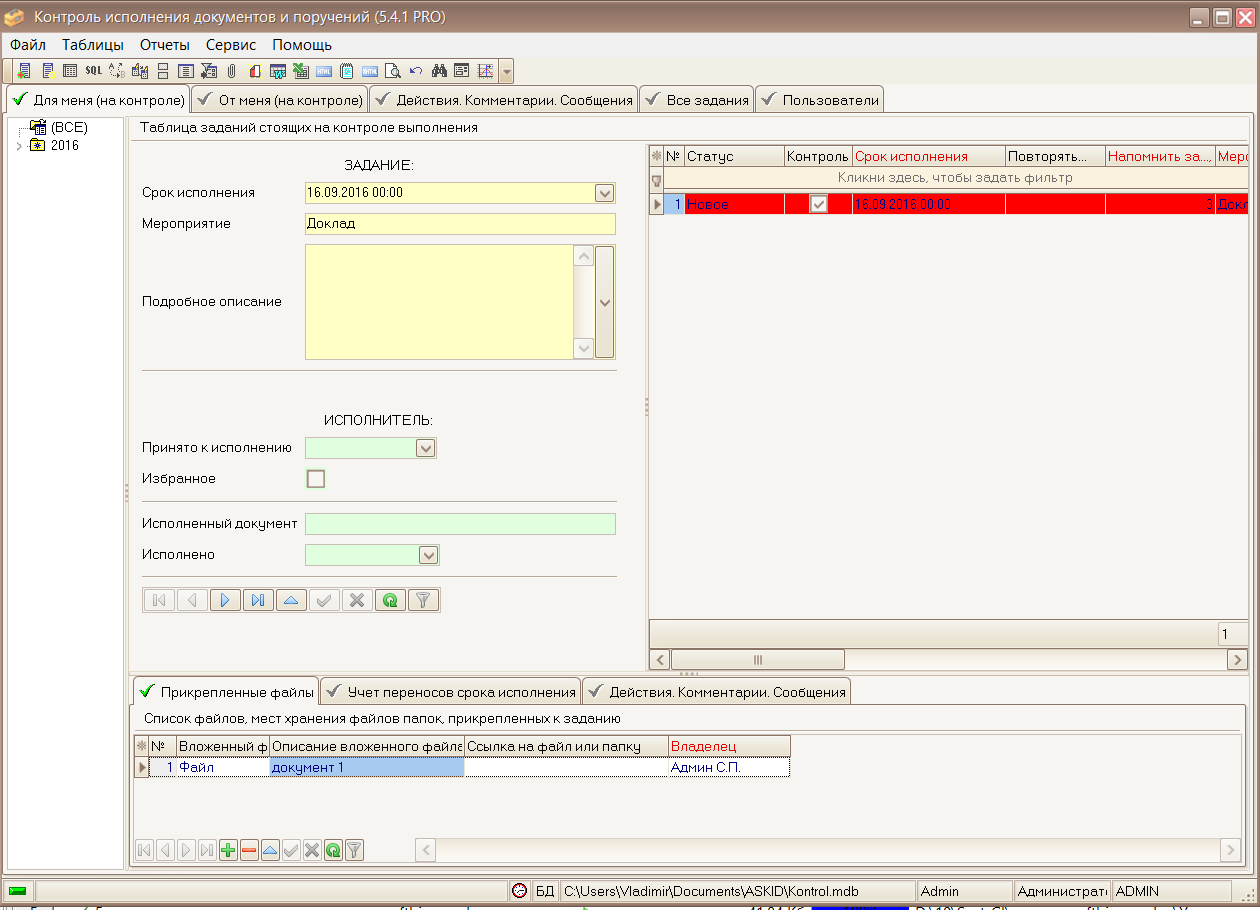
Task: Click the print preview magnifier toolbar icon
Action: pos(392,71)
